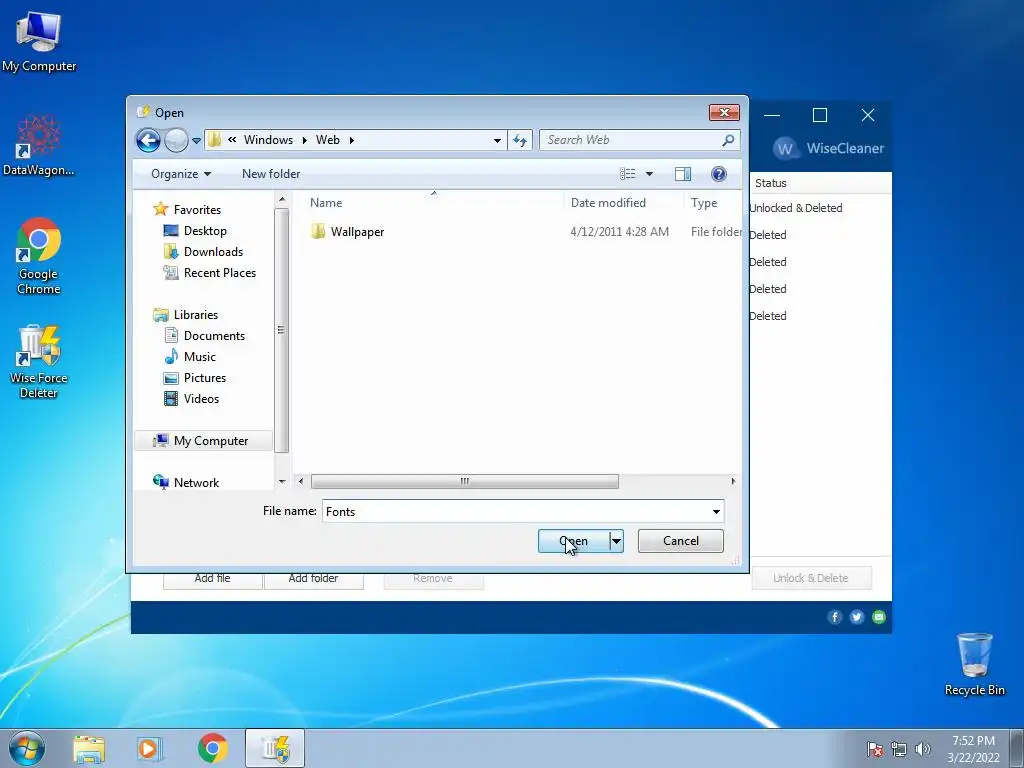
Task: Select Music library
Action: [x=199, y=357]
